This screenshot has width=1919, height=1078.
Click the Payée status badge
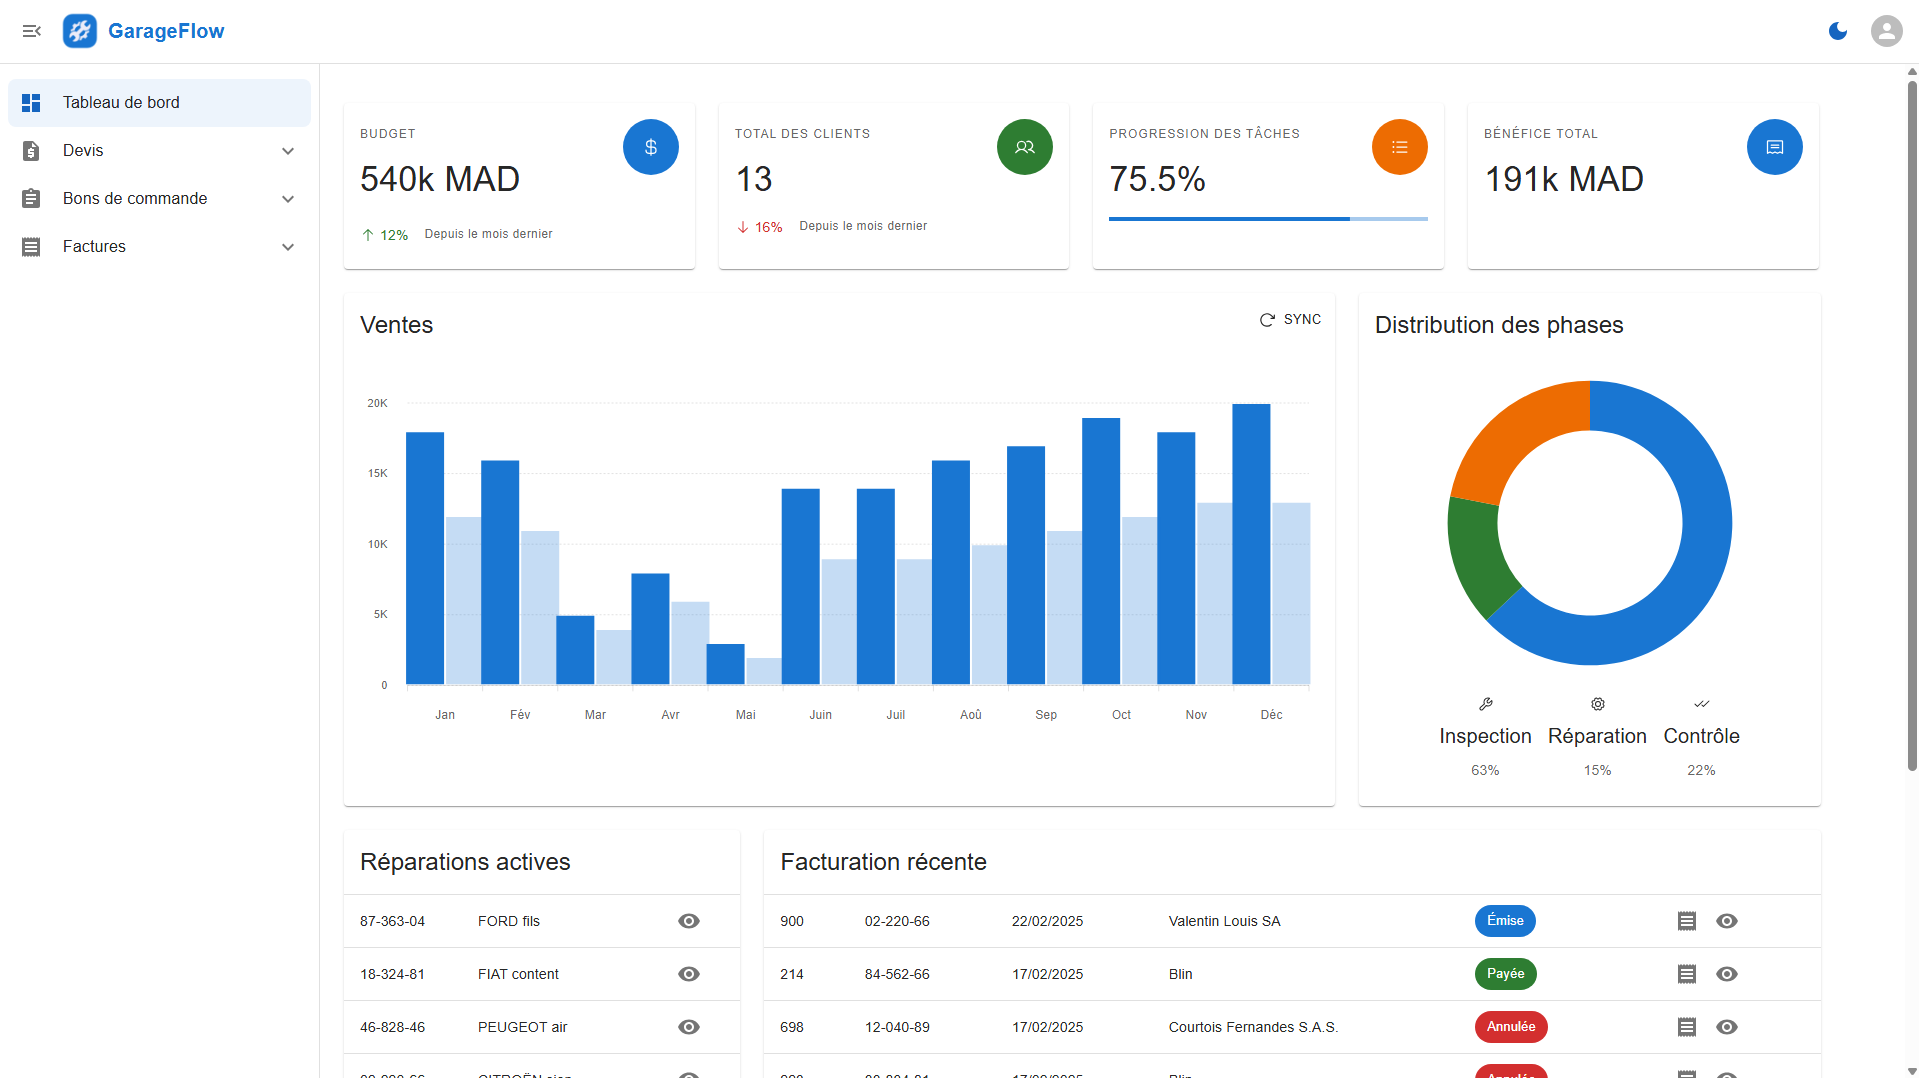1505,974
